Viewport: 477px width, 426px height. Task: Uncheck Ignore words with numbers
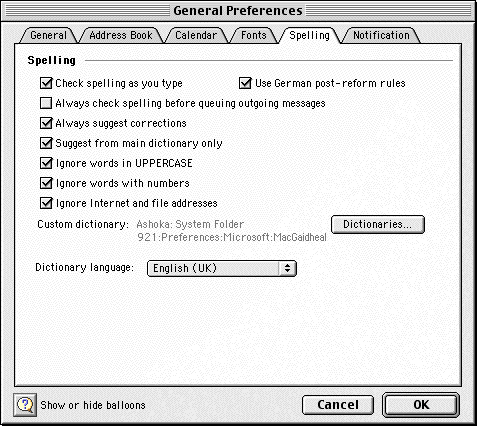coord(46,183)
